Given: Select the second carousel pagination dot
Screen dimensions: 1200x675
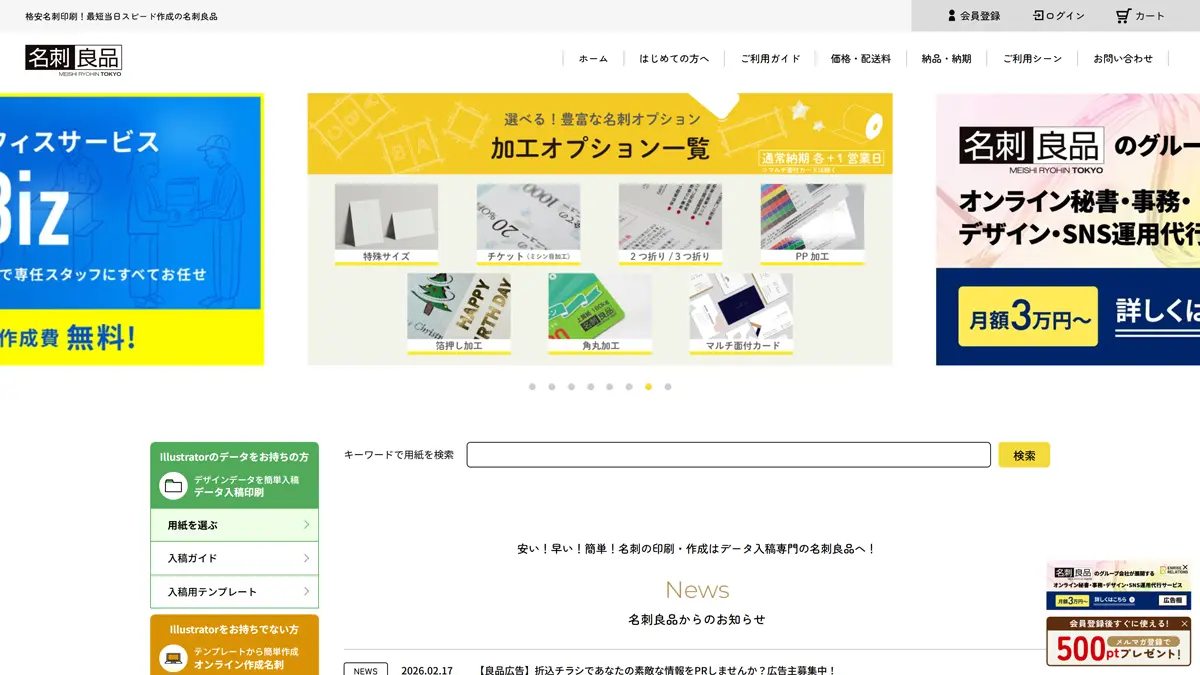Looking at the screenshot, I should pos(551,387).
